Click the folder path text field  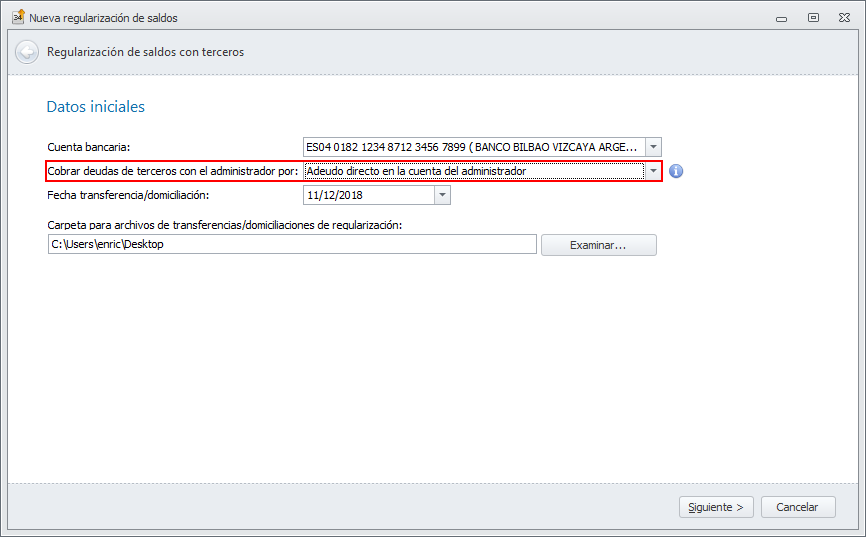click(292, 244)
